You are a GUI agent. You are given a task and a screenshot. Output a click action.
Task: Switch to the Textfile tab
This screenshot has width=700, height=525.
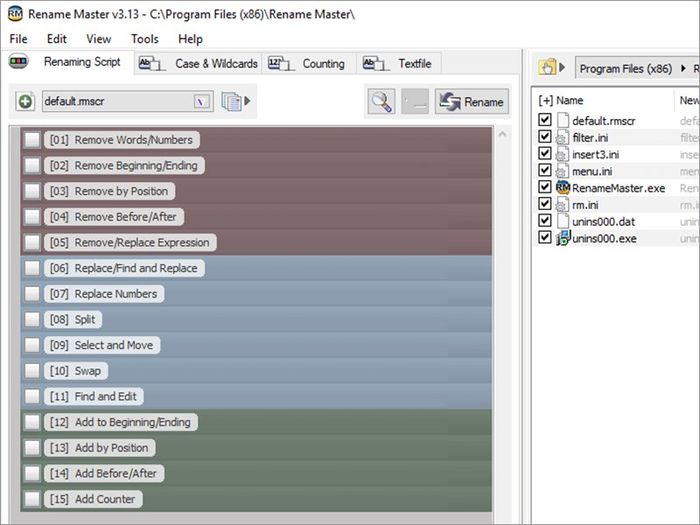(399, 63)
